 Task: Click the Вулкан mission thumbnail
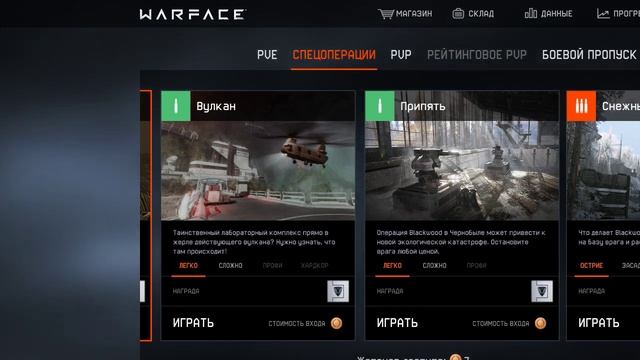(258, 171)
